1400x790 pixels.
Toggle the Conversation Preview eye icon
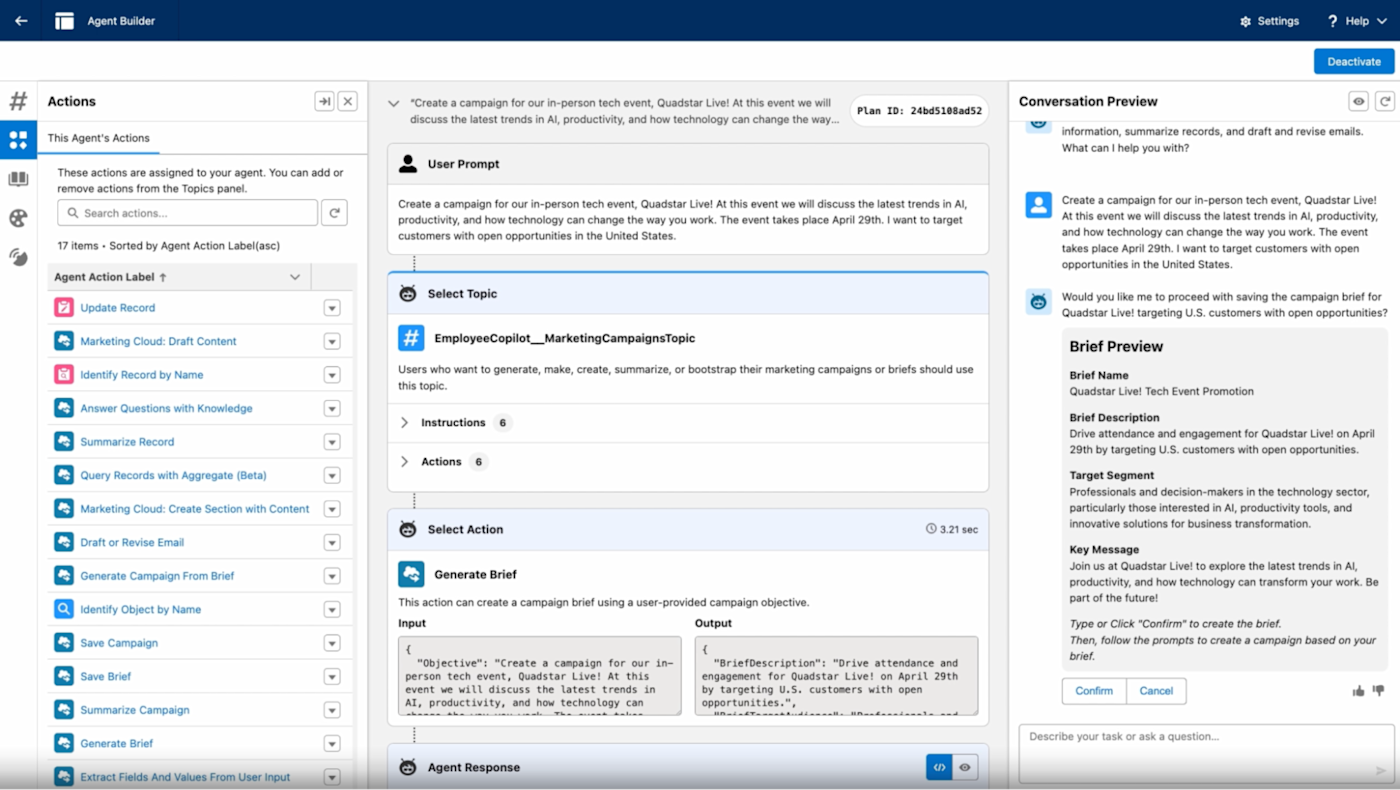point(1358,101)
